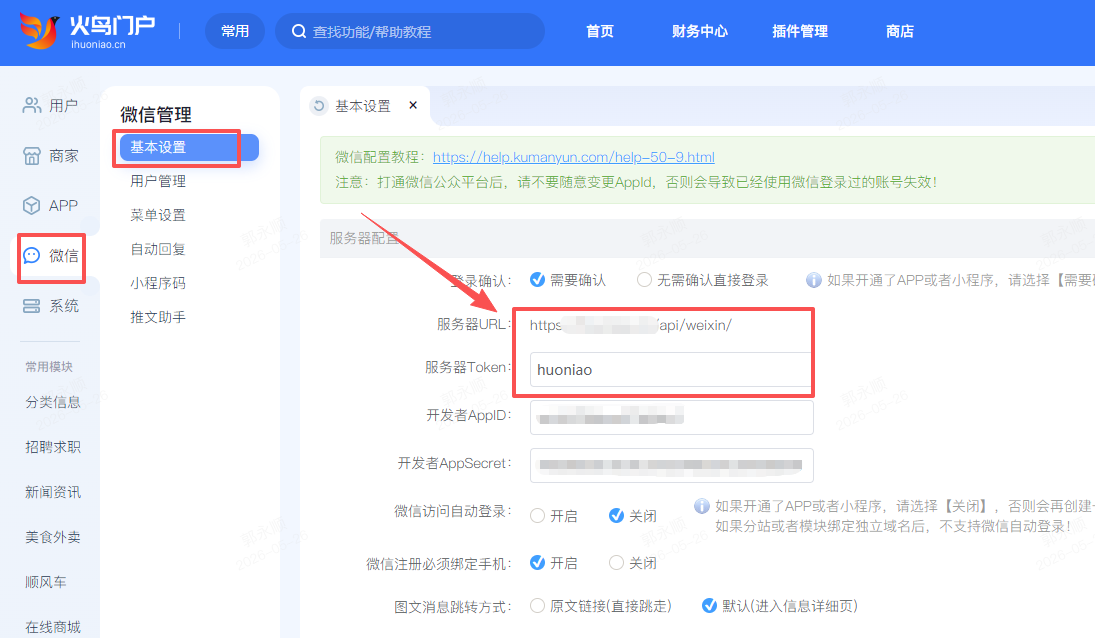Open 小程序码 in 微信管理 menu
Screen dimensions: 1095x638
tap(158, 283)
